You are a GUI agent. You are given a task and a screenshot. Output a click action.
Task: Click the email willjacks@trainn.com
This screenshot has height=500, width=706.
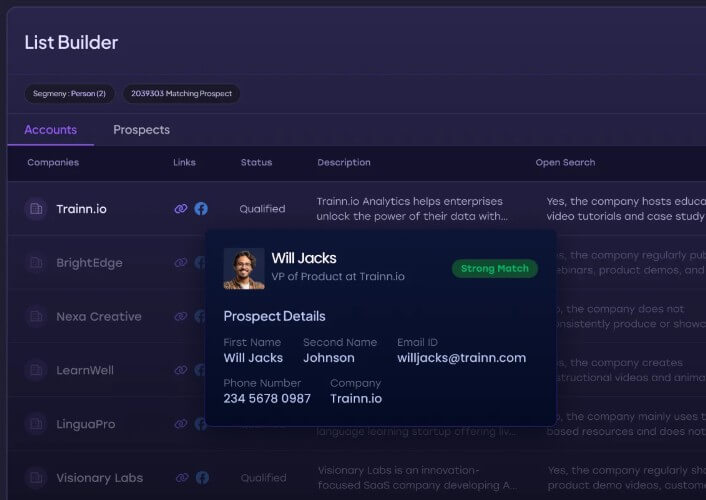pos(462,358)
